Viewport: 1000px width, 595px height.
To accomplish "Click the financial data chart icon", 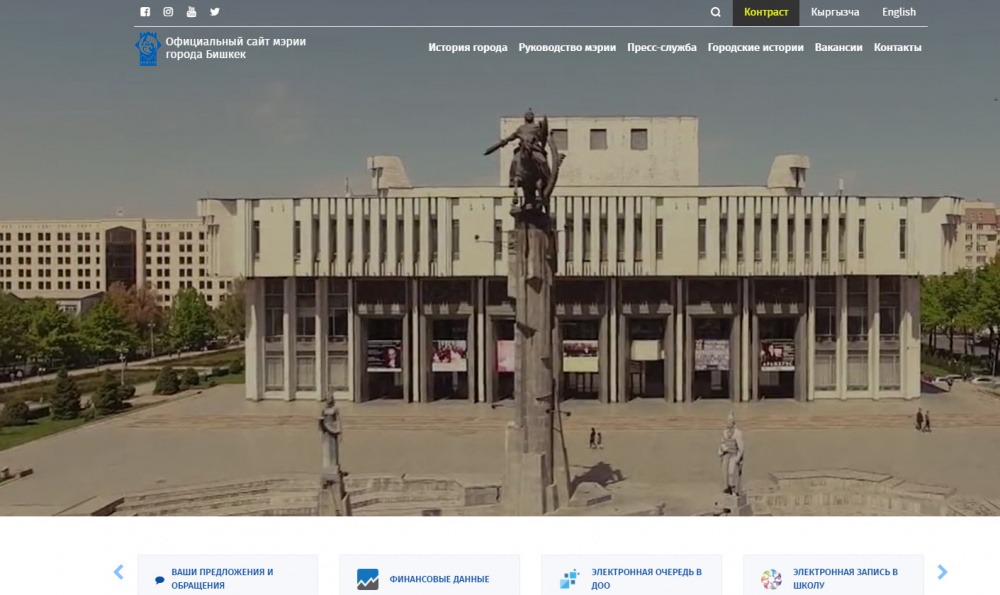I will (x=368, y=579).
